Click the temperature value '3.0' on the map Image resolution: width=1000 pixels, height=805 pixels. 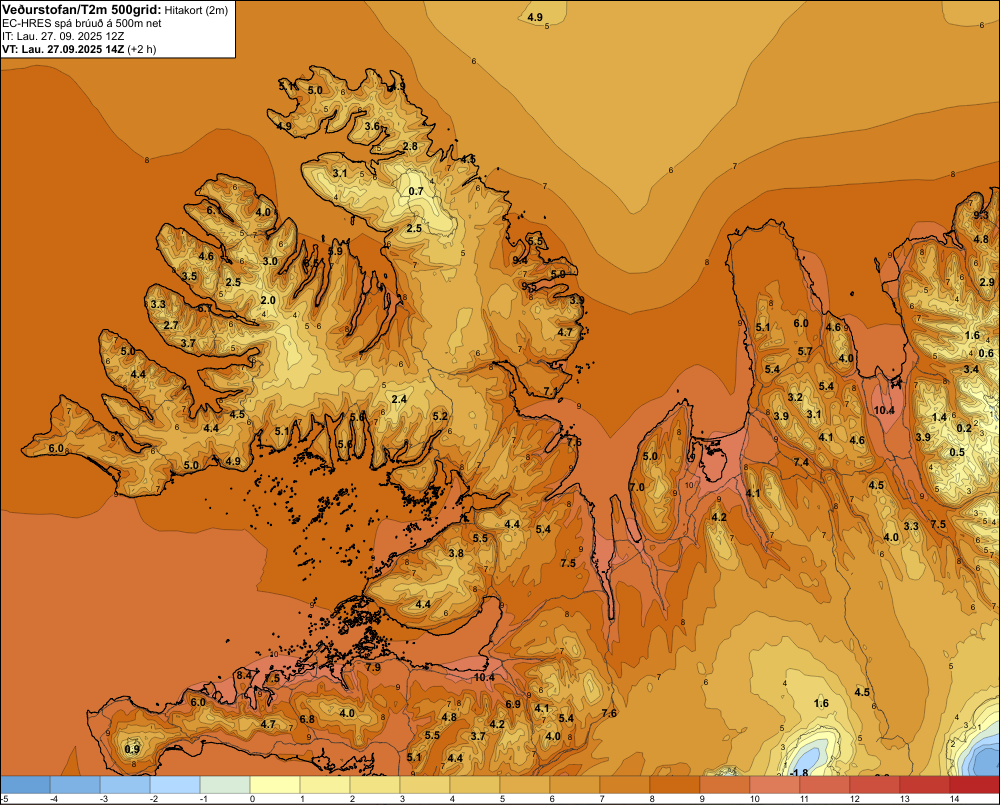coord(270,261)
